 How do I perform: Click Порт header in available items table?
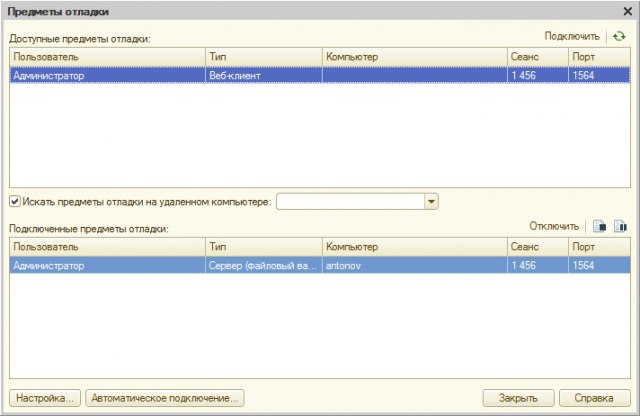point(599,57)
